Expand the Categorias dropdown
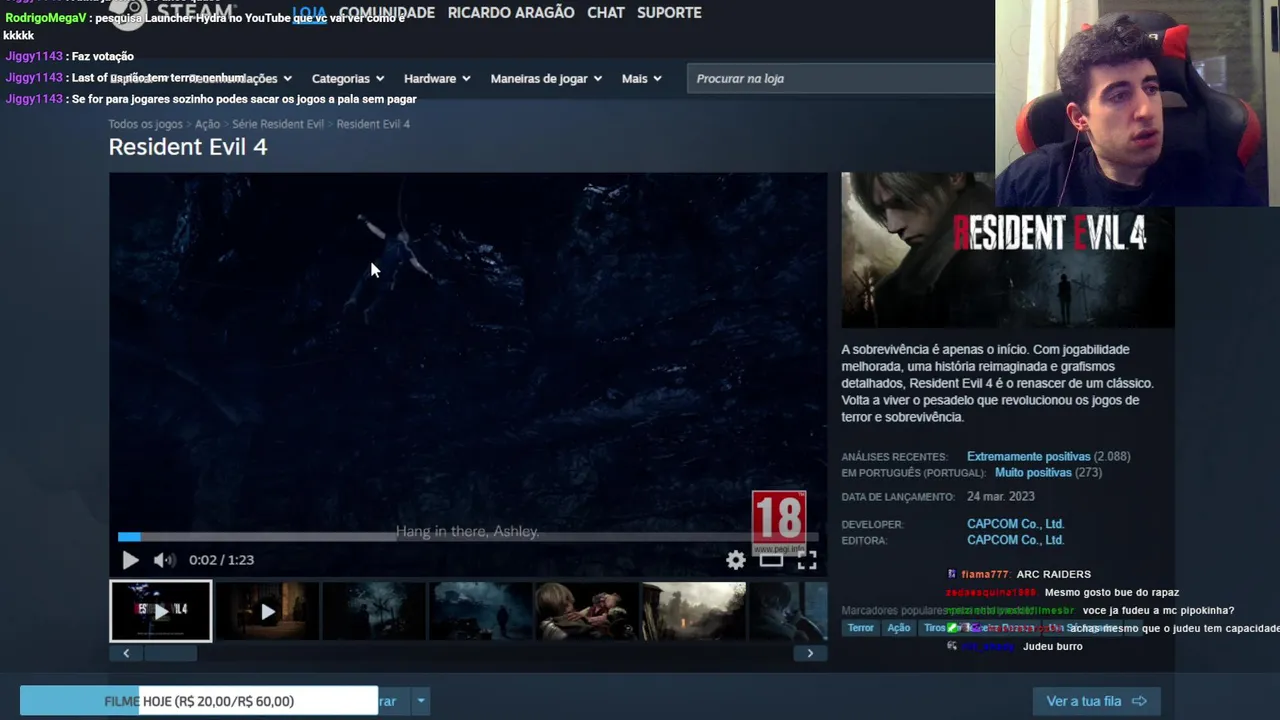1280x720 pixels. (348, 78)
